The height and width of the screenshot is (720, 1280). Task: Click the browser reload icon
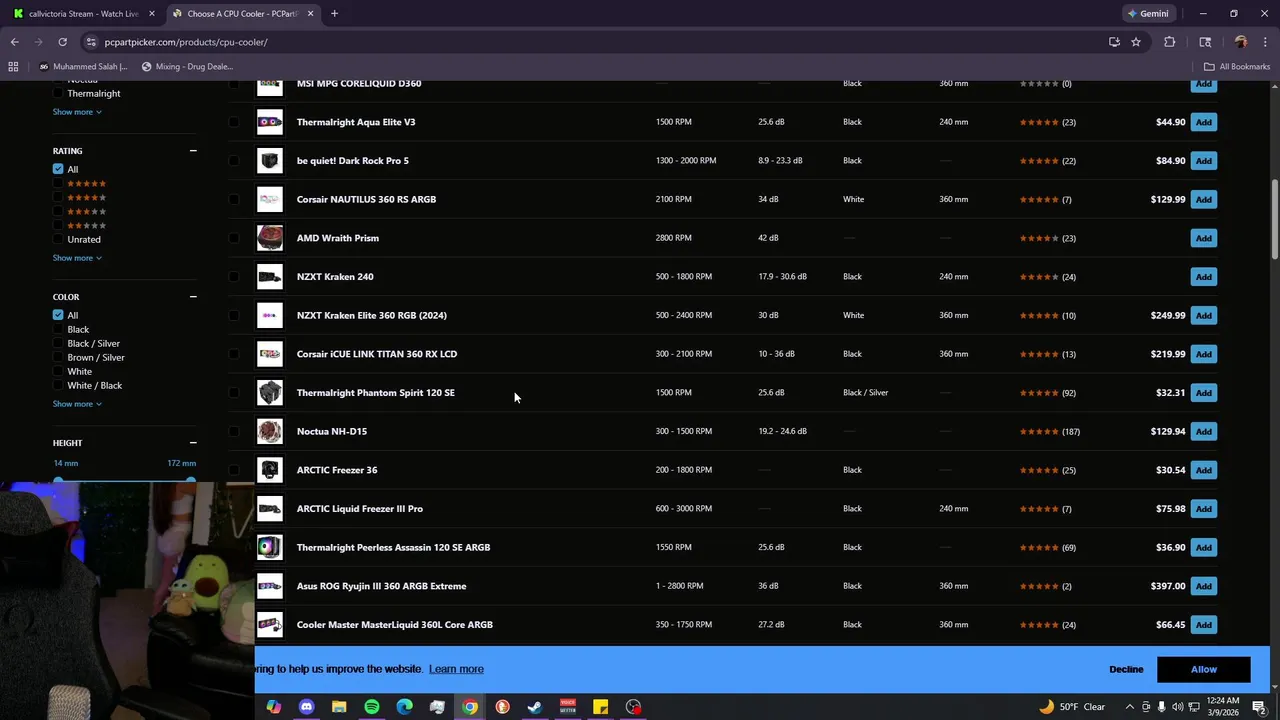(x=62, y=42)
